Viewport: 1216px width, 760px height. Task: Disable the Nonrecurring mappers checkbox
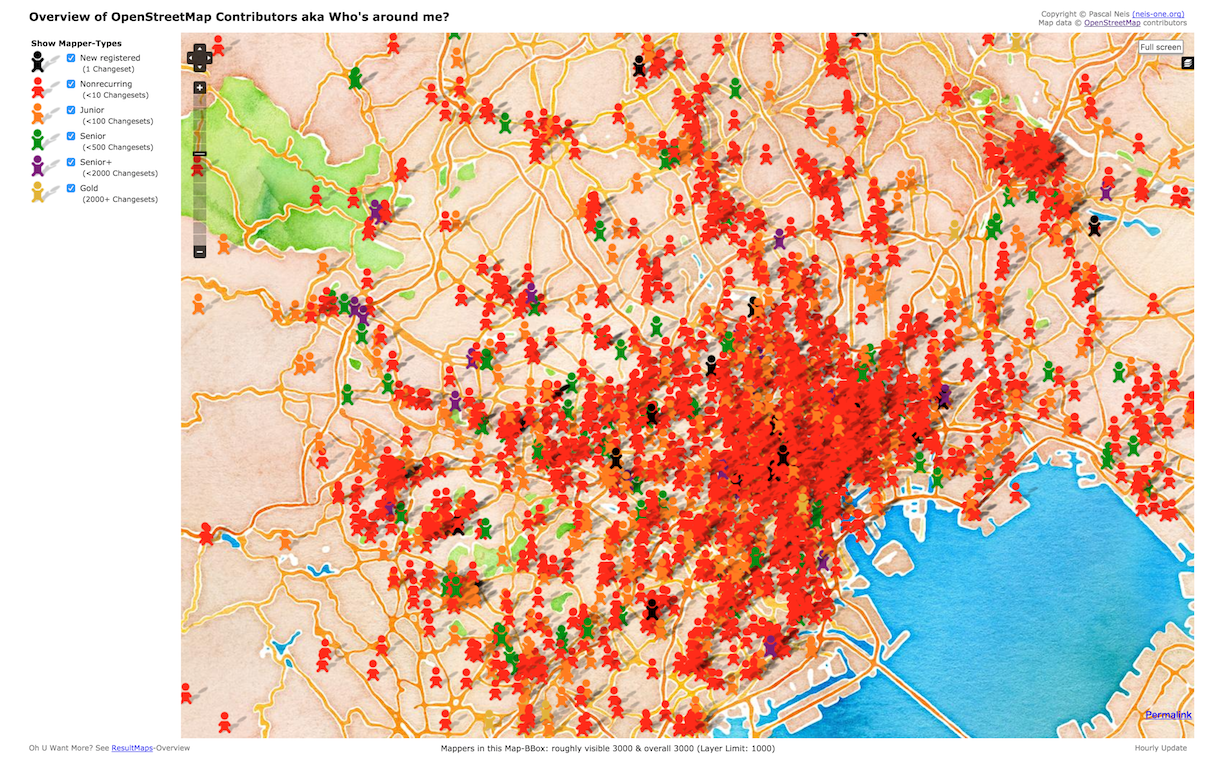tap(71, 84)
